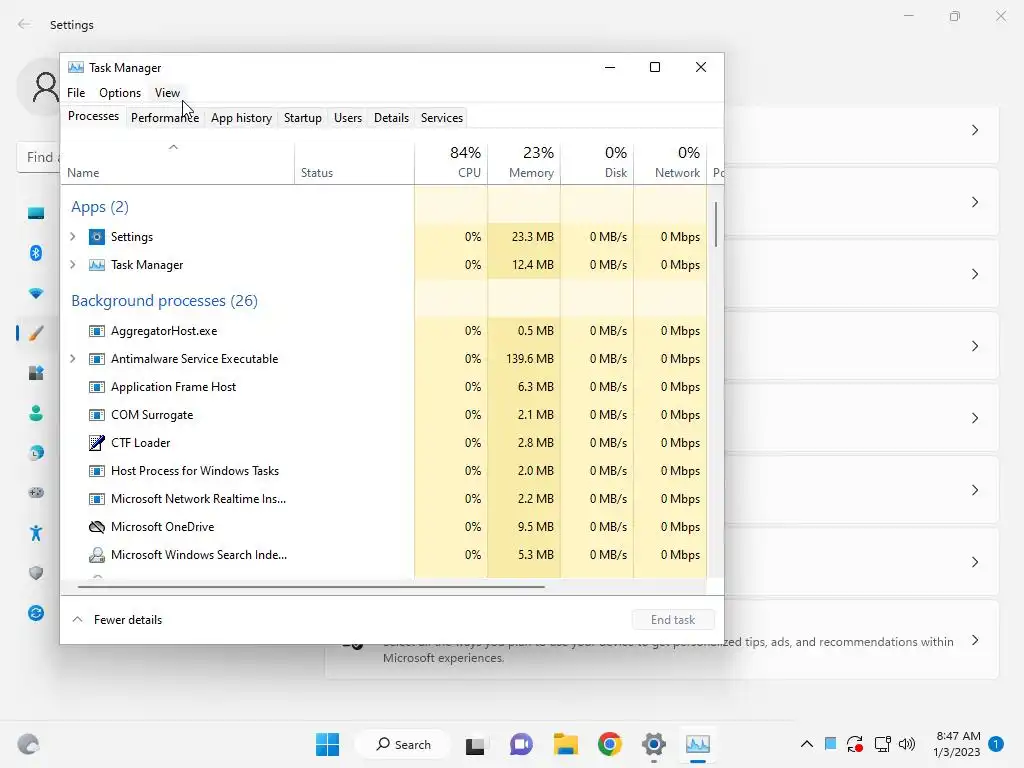This screenshot has width=1024, height=768.
Task: Switch to the Users tab
Action: click(347, 118)
